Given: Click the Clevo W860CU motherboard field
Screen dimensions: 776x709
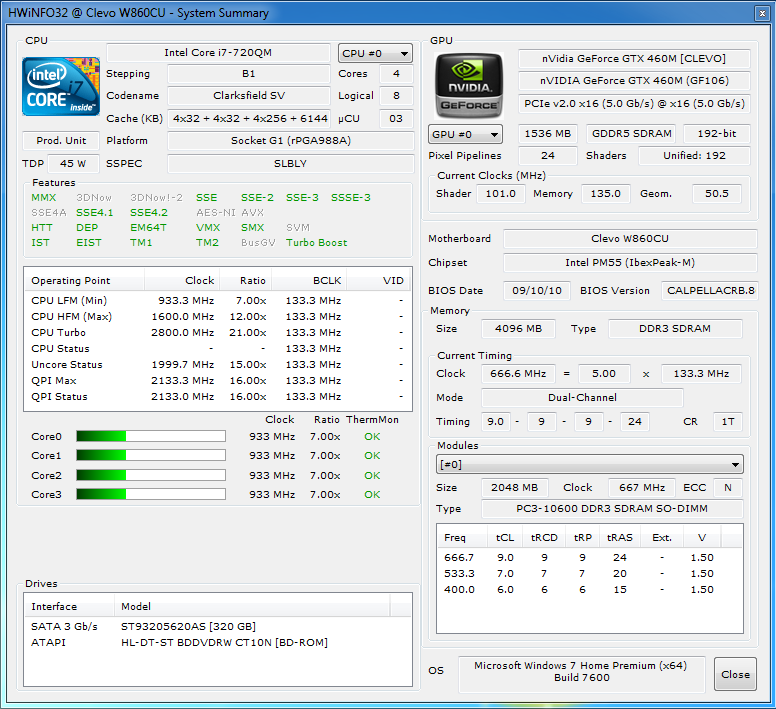Looking at the screenshot, I should pos(630,238).
